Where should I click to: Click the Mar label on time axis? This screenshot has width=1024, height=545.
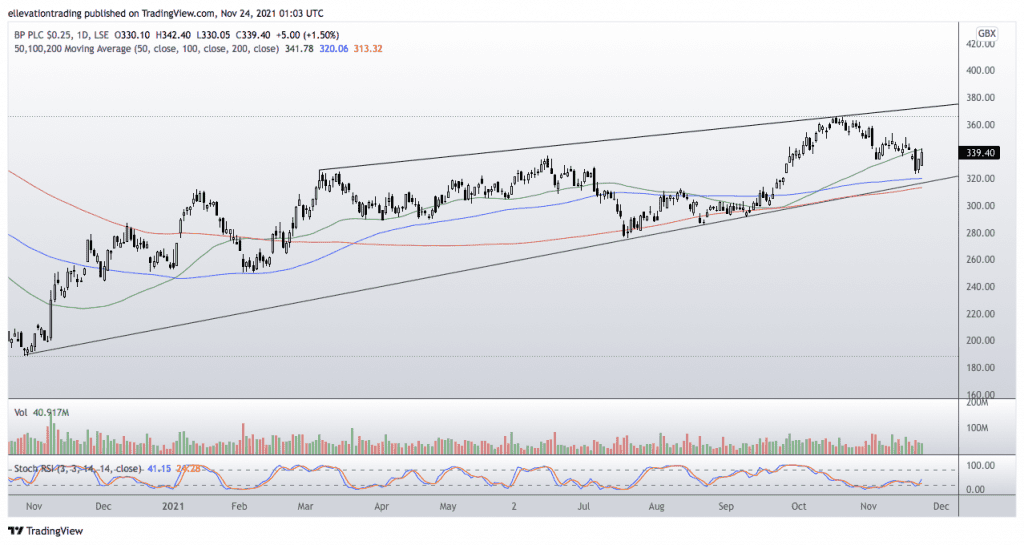306,506
